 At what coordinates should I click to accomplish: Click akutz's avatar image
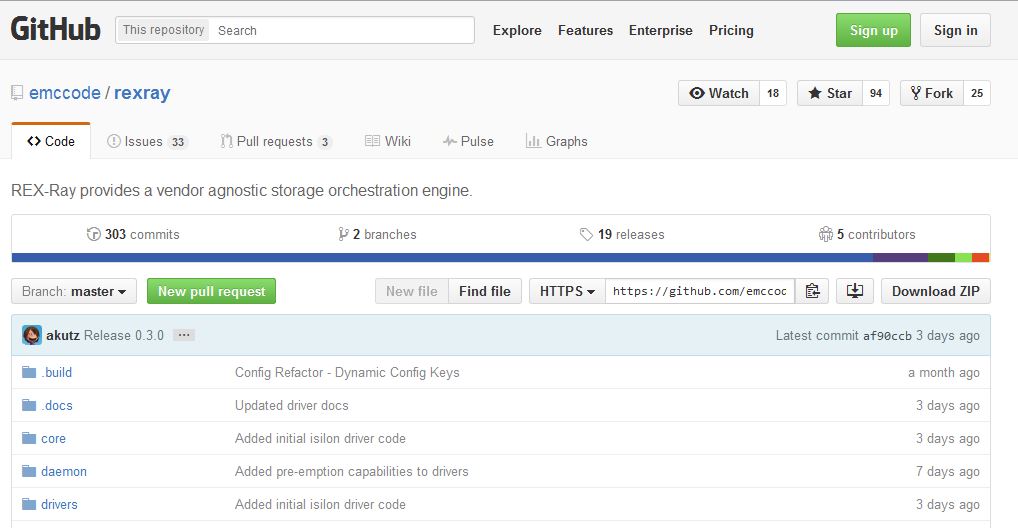32,335
